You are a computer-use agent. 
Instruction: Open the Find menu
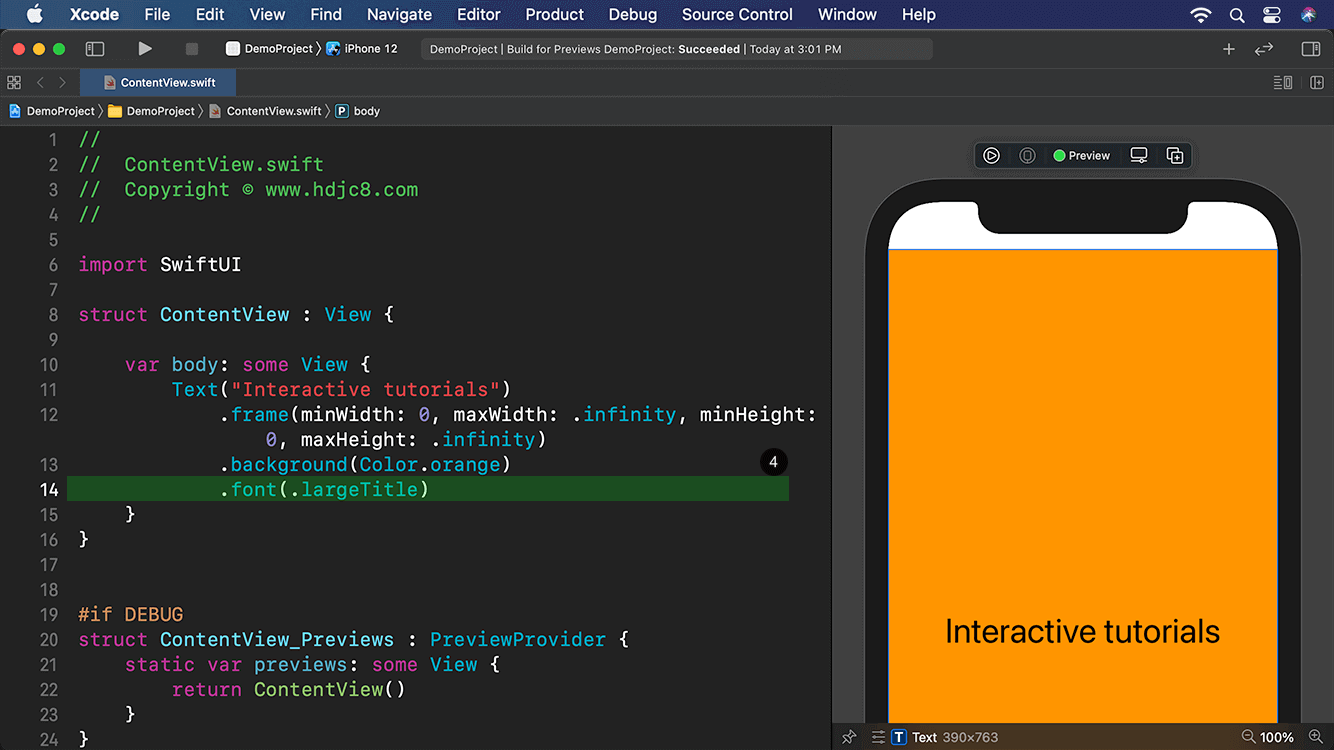[x=326, y=14]
